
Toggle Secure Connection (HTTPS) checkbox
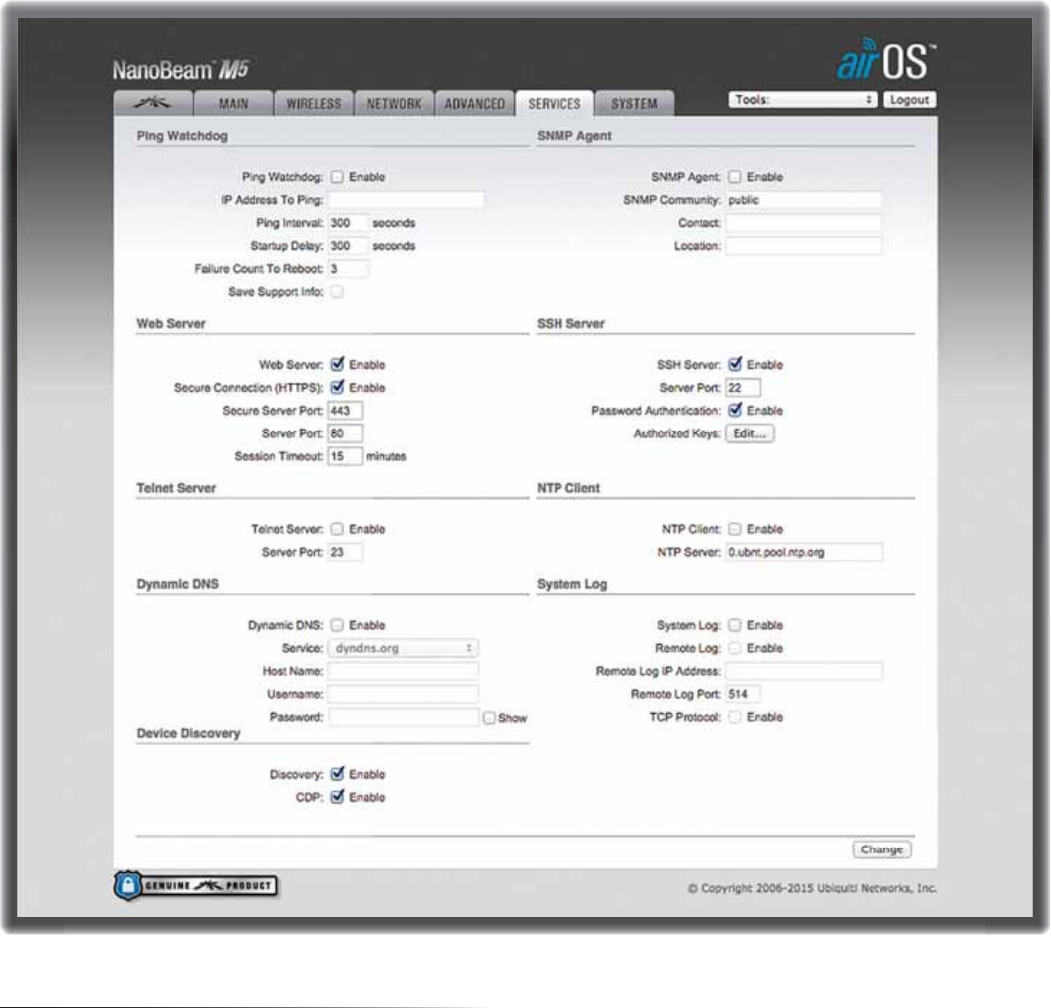pos(337,387)
